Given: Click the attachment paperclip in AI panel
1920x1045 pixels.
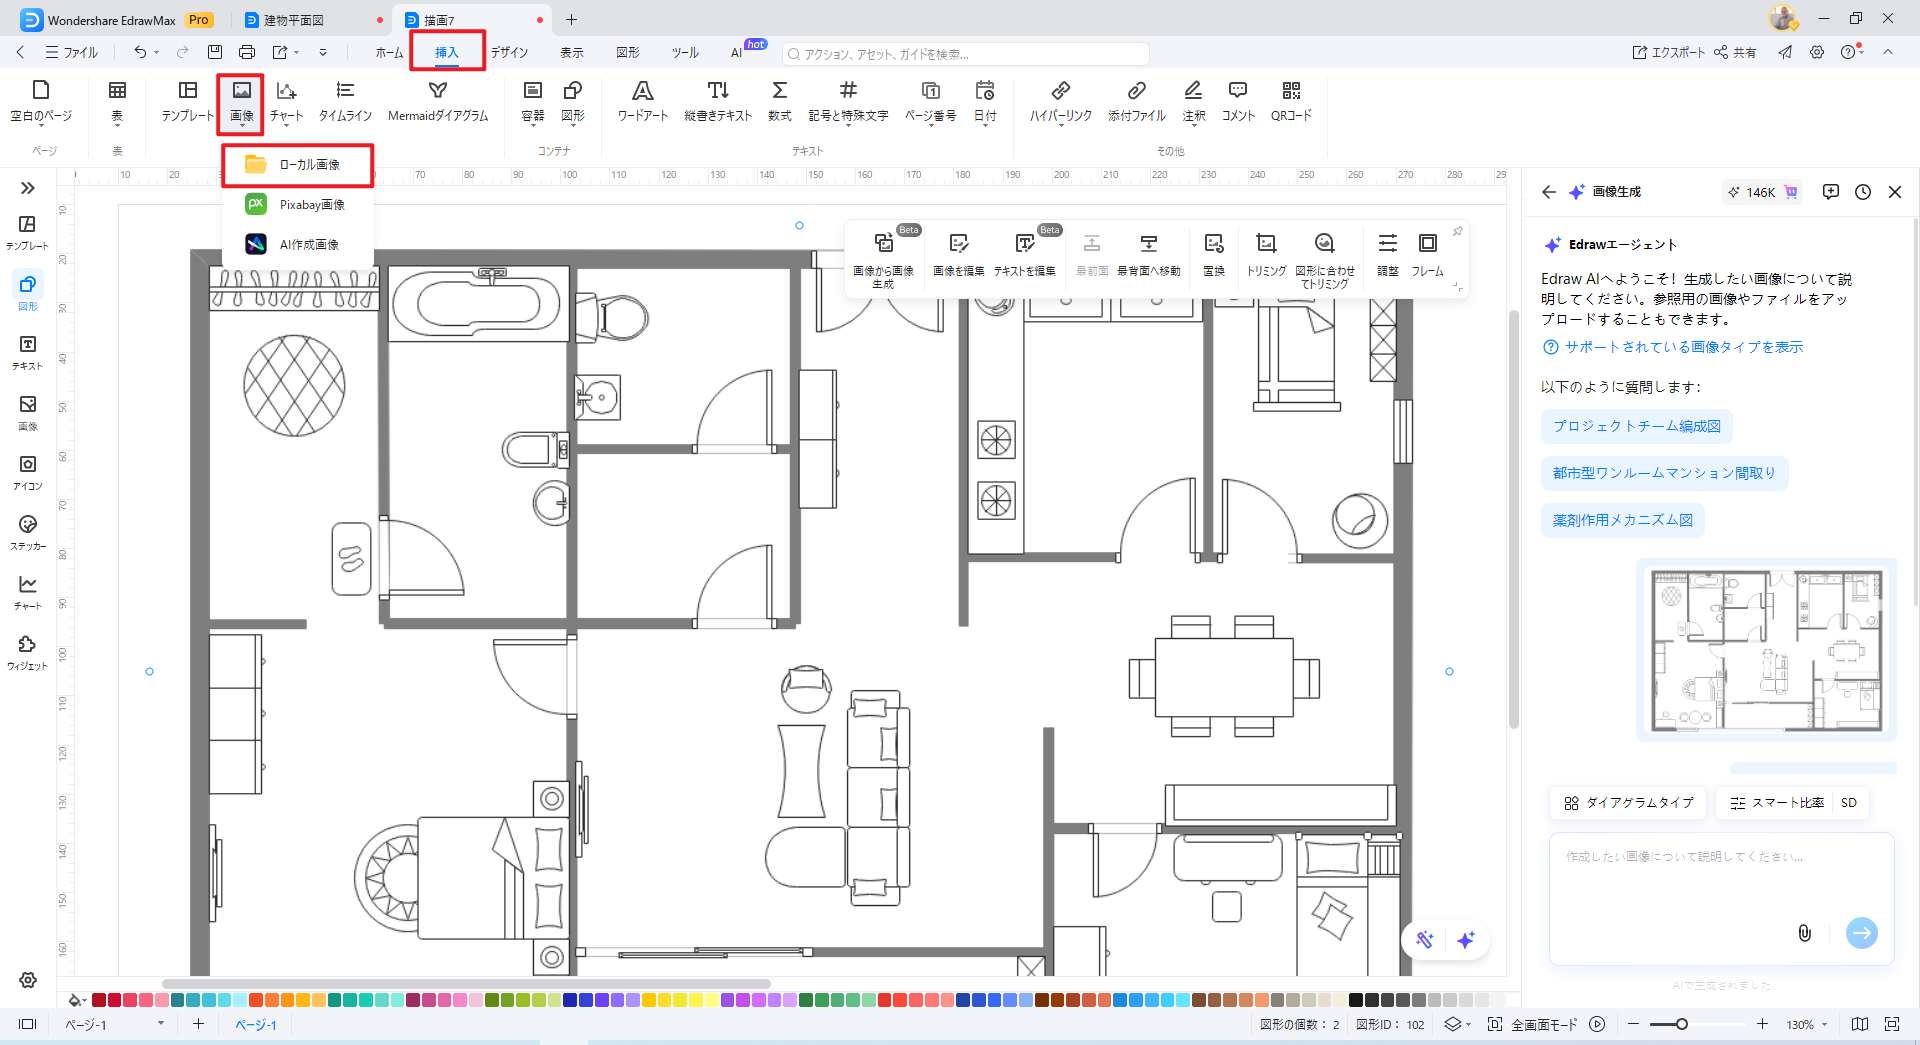Looking at the screenshot, I should [x=1804, y=933].
